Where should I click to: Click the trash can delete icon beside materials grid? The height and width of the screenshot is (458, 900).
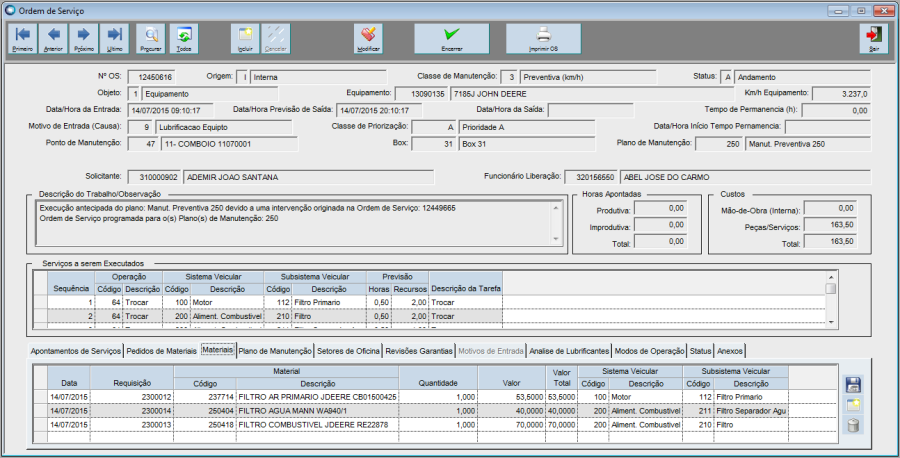click(x=853, y=426)
